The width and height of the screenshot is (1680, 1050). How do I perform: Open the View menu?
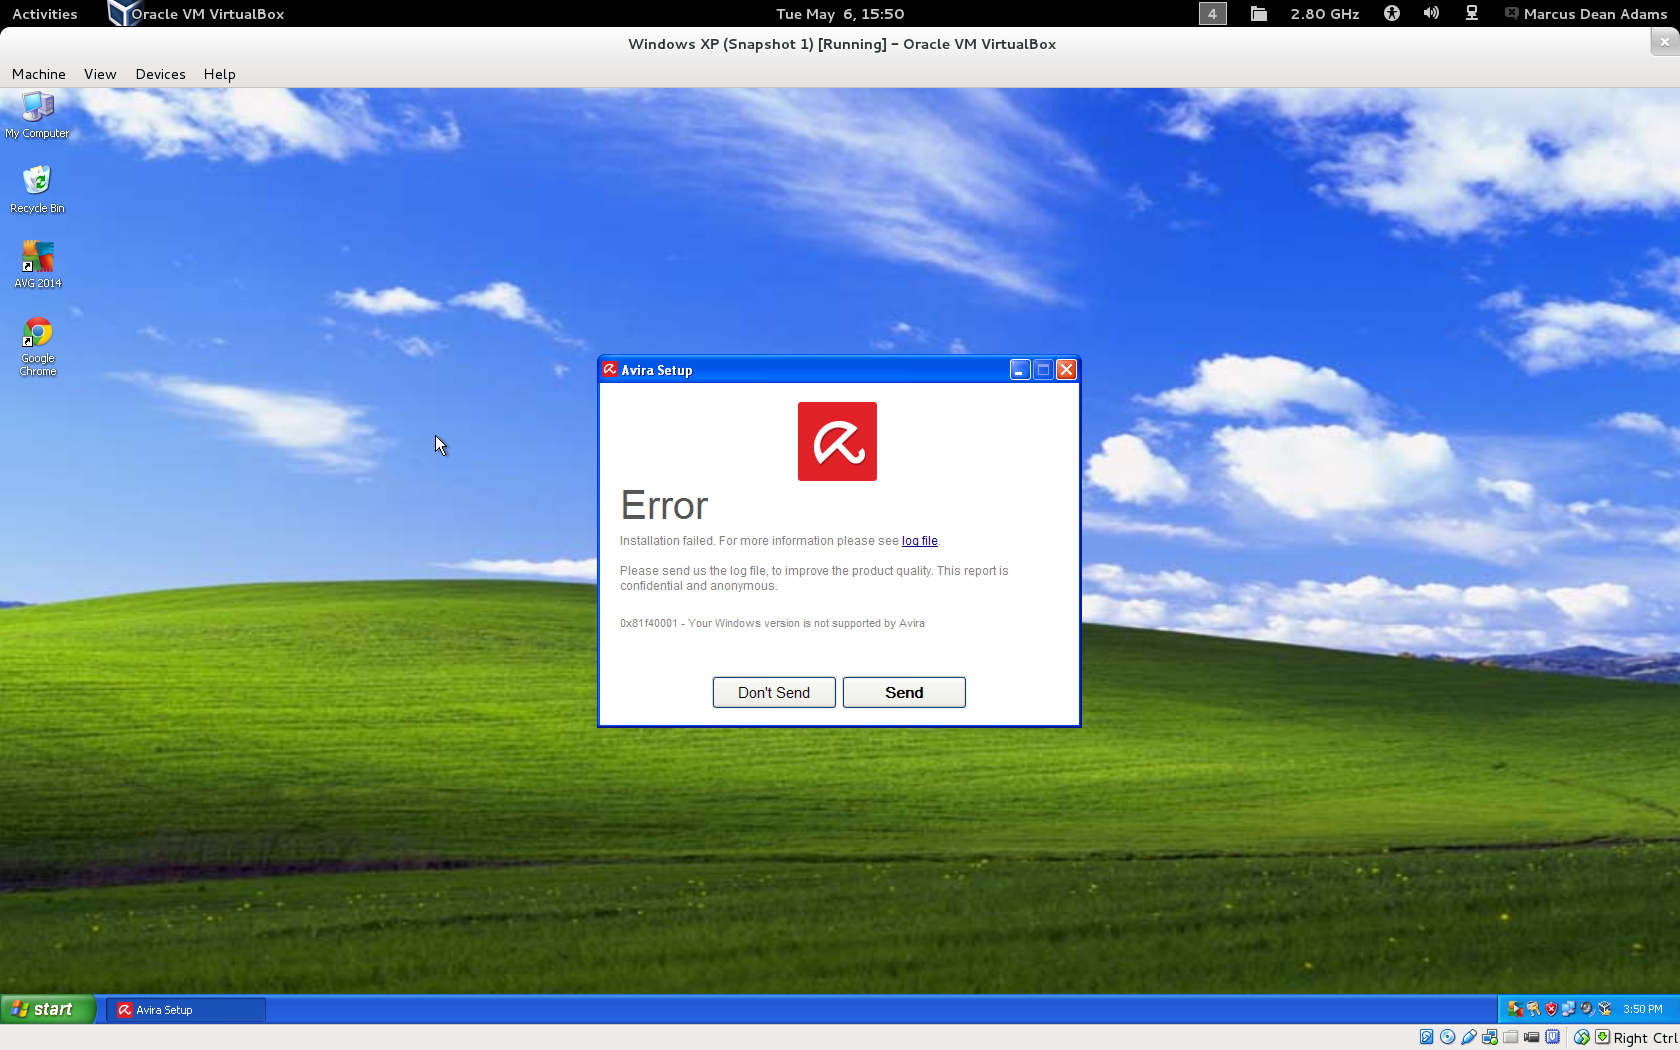100,74
